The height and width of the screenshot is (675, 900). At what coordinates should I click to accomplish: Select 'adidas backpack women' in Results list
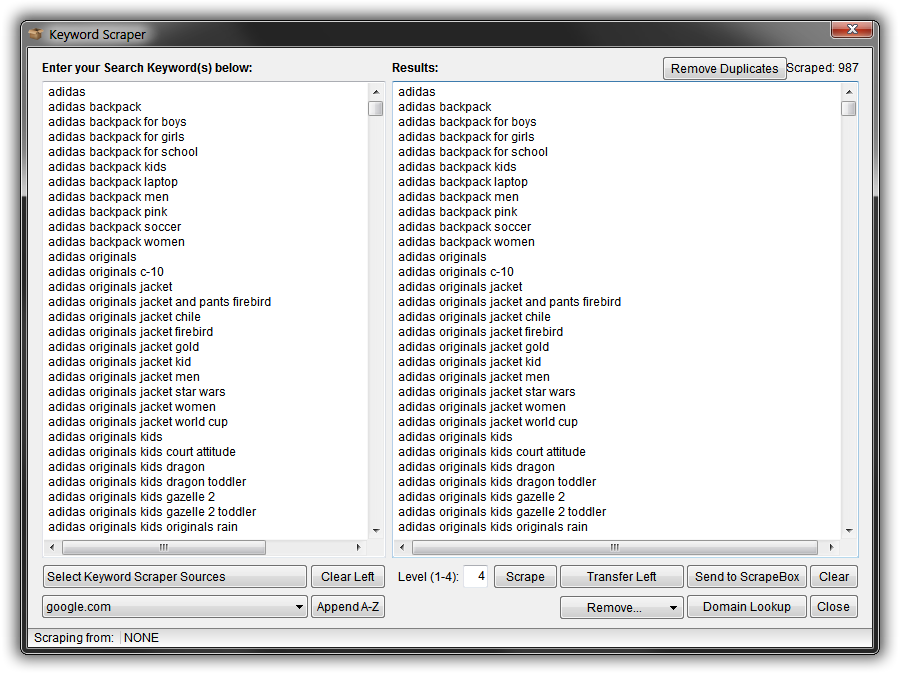coord(466,242)
